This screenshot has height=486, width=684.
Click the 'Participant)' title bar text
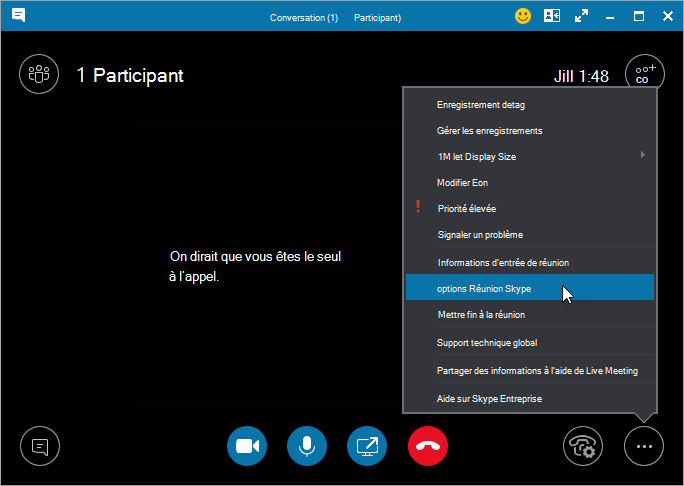(x=377, y=18)
